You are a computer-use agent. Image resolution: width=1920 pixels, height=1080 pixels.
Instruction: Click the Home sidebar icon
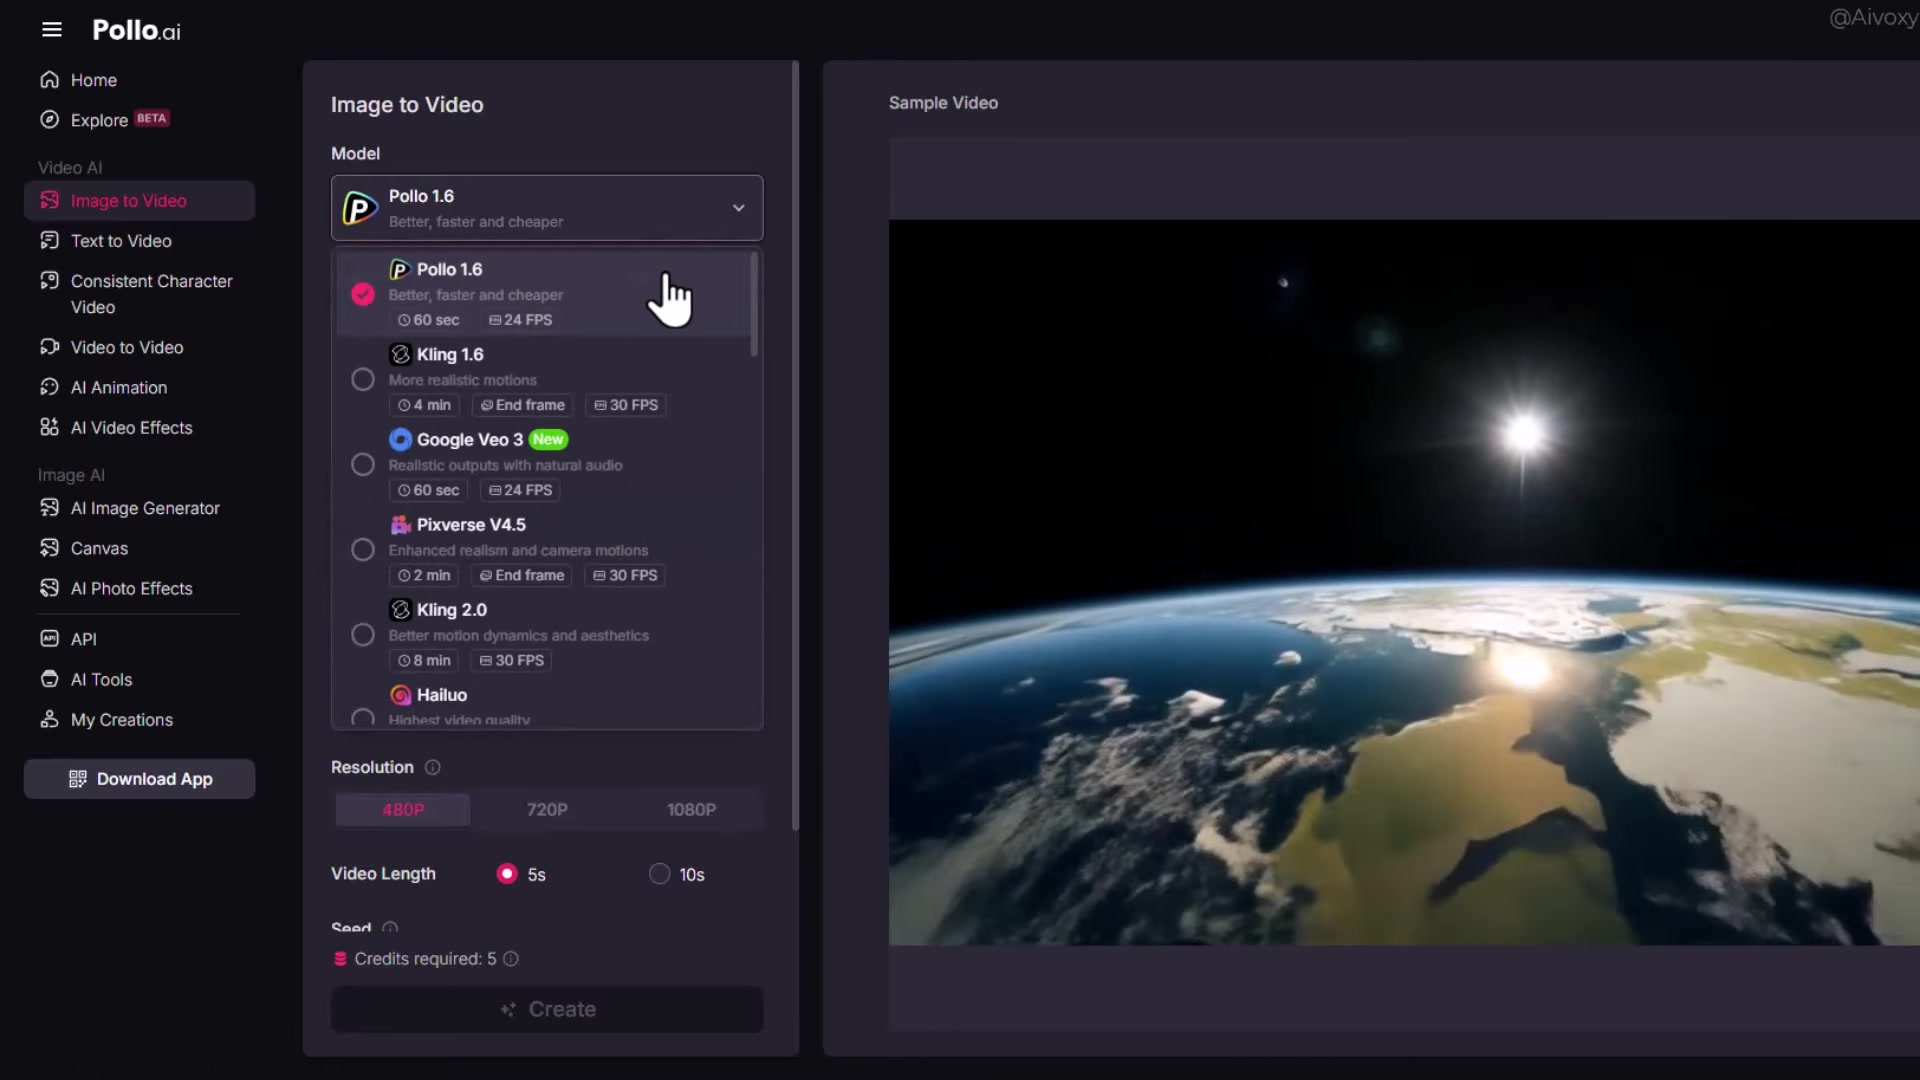point(49,80)
